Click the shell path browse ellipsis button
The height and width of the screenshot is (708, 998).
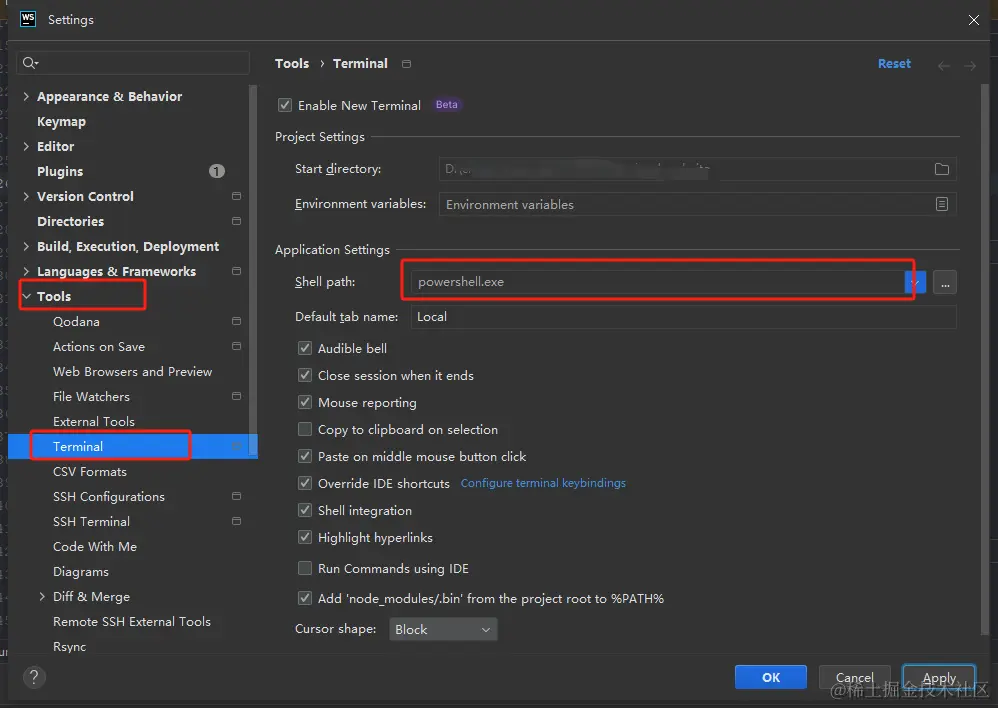[x=945, y=282]
